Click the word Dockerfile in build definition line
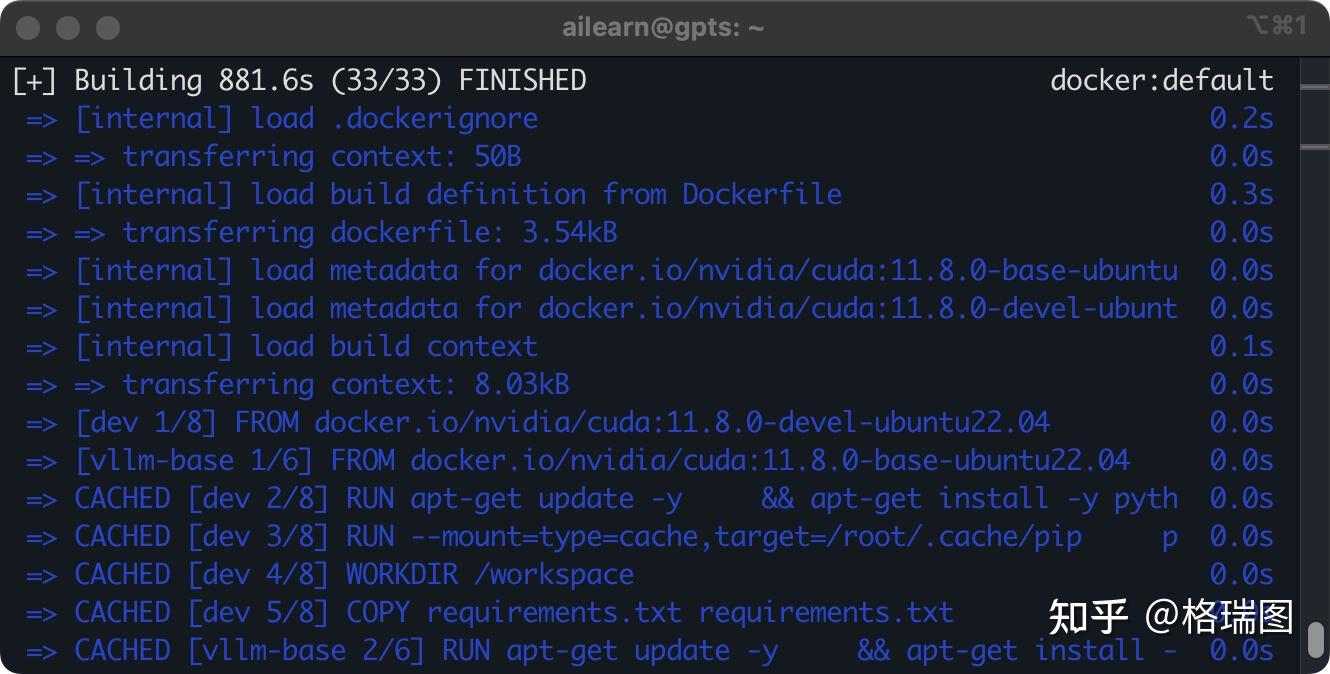The width and height of the screenshot is (1330, 674). 762,194
